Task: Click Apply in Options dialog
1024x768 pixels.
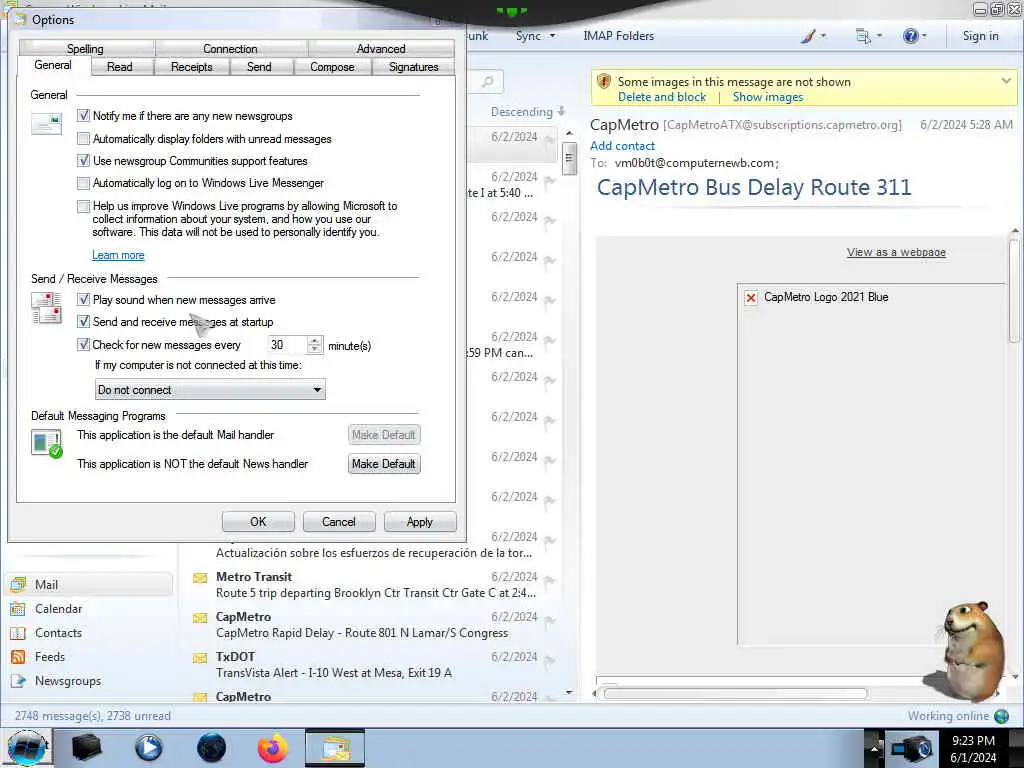Action: pos(420,522)
